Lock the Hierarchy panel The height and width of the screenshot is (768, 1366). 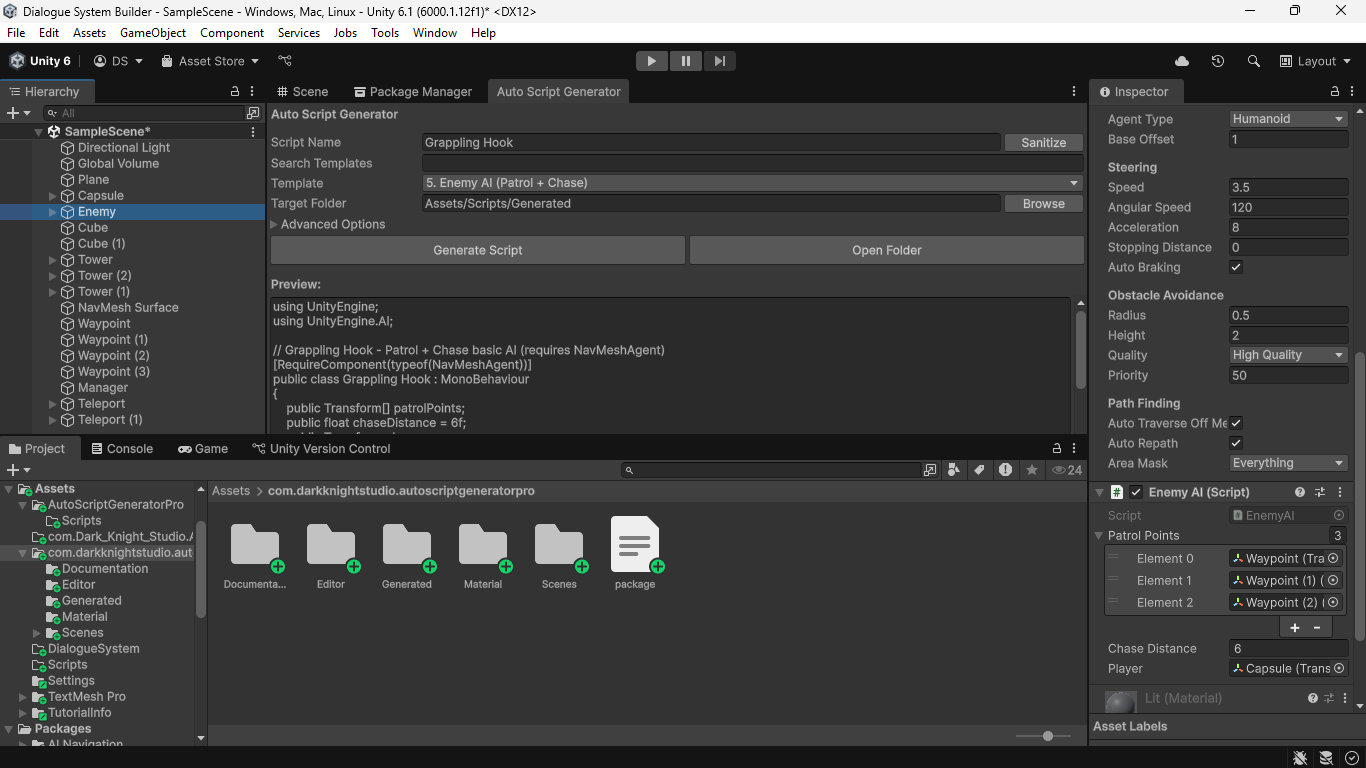[x=235, y=91]
